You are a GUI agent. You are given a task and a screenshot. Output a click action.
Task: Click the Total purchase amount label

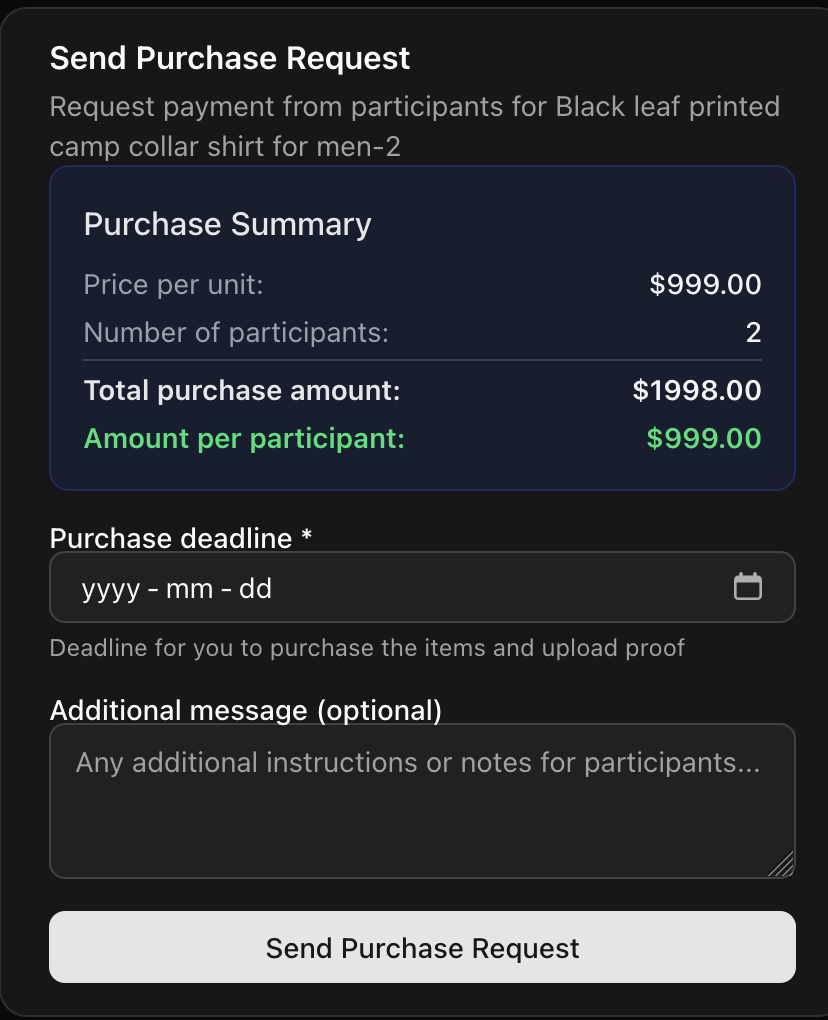click(x=242, y=390)
